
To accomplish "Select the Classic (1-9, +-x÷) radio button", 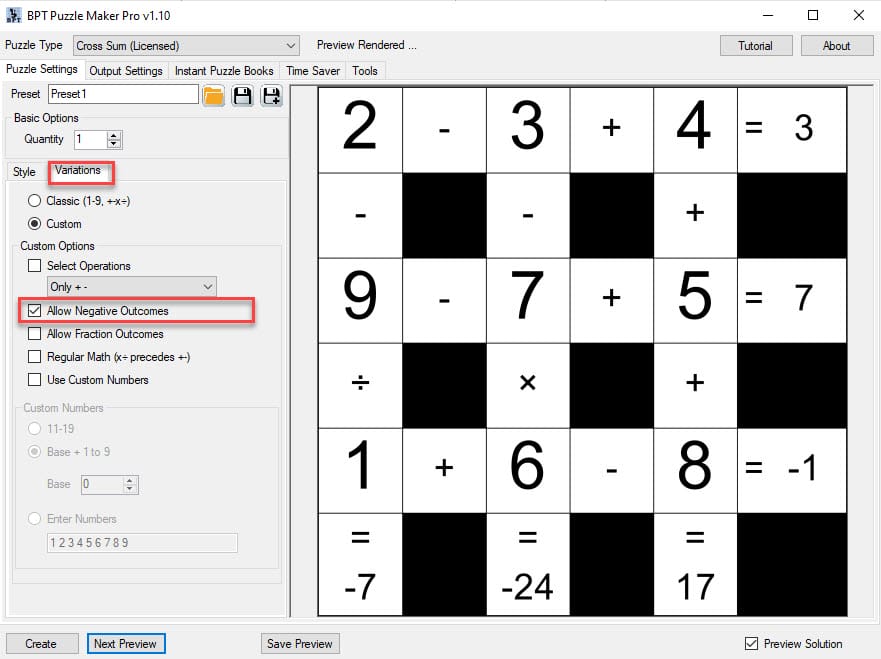I will click(34, 201).
